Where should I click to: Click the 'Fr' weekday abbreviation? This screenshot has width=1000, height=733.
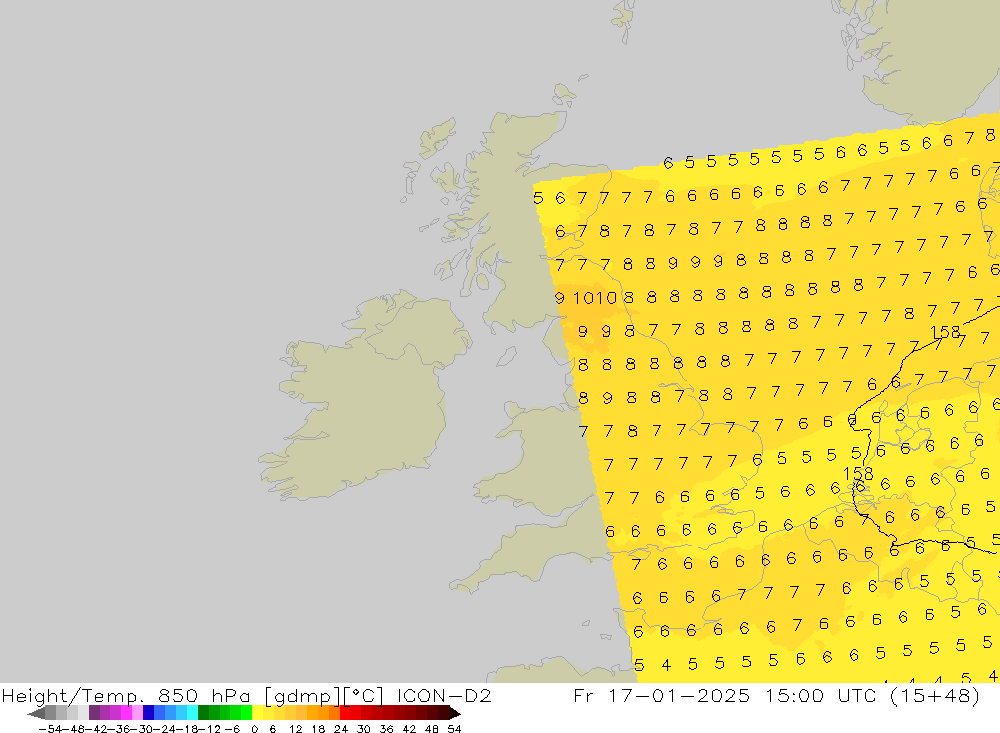583,695
